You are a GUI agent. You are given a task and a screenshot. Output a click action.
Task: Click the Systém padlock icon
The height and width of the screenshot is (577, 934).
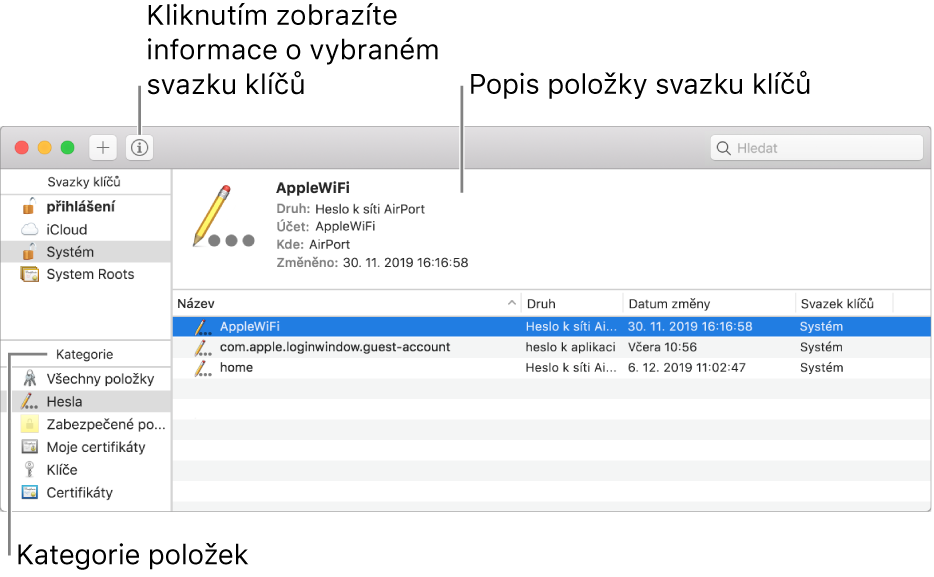pos(29,251)
